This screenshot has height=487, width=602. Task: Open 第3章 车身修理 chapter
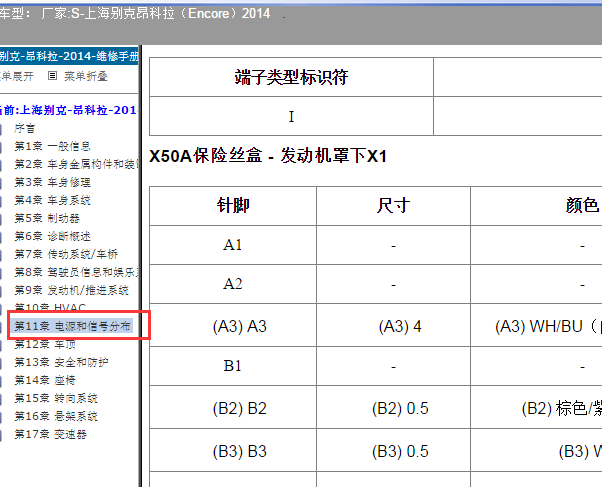(52, 182)
